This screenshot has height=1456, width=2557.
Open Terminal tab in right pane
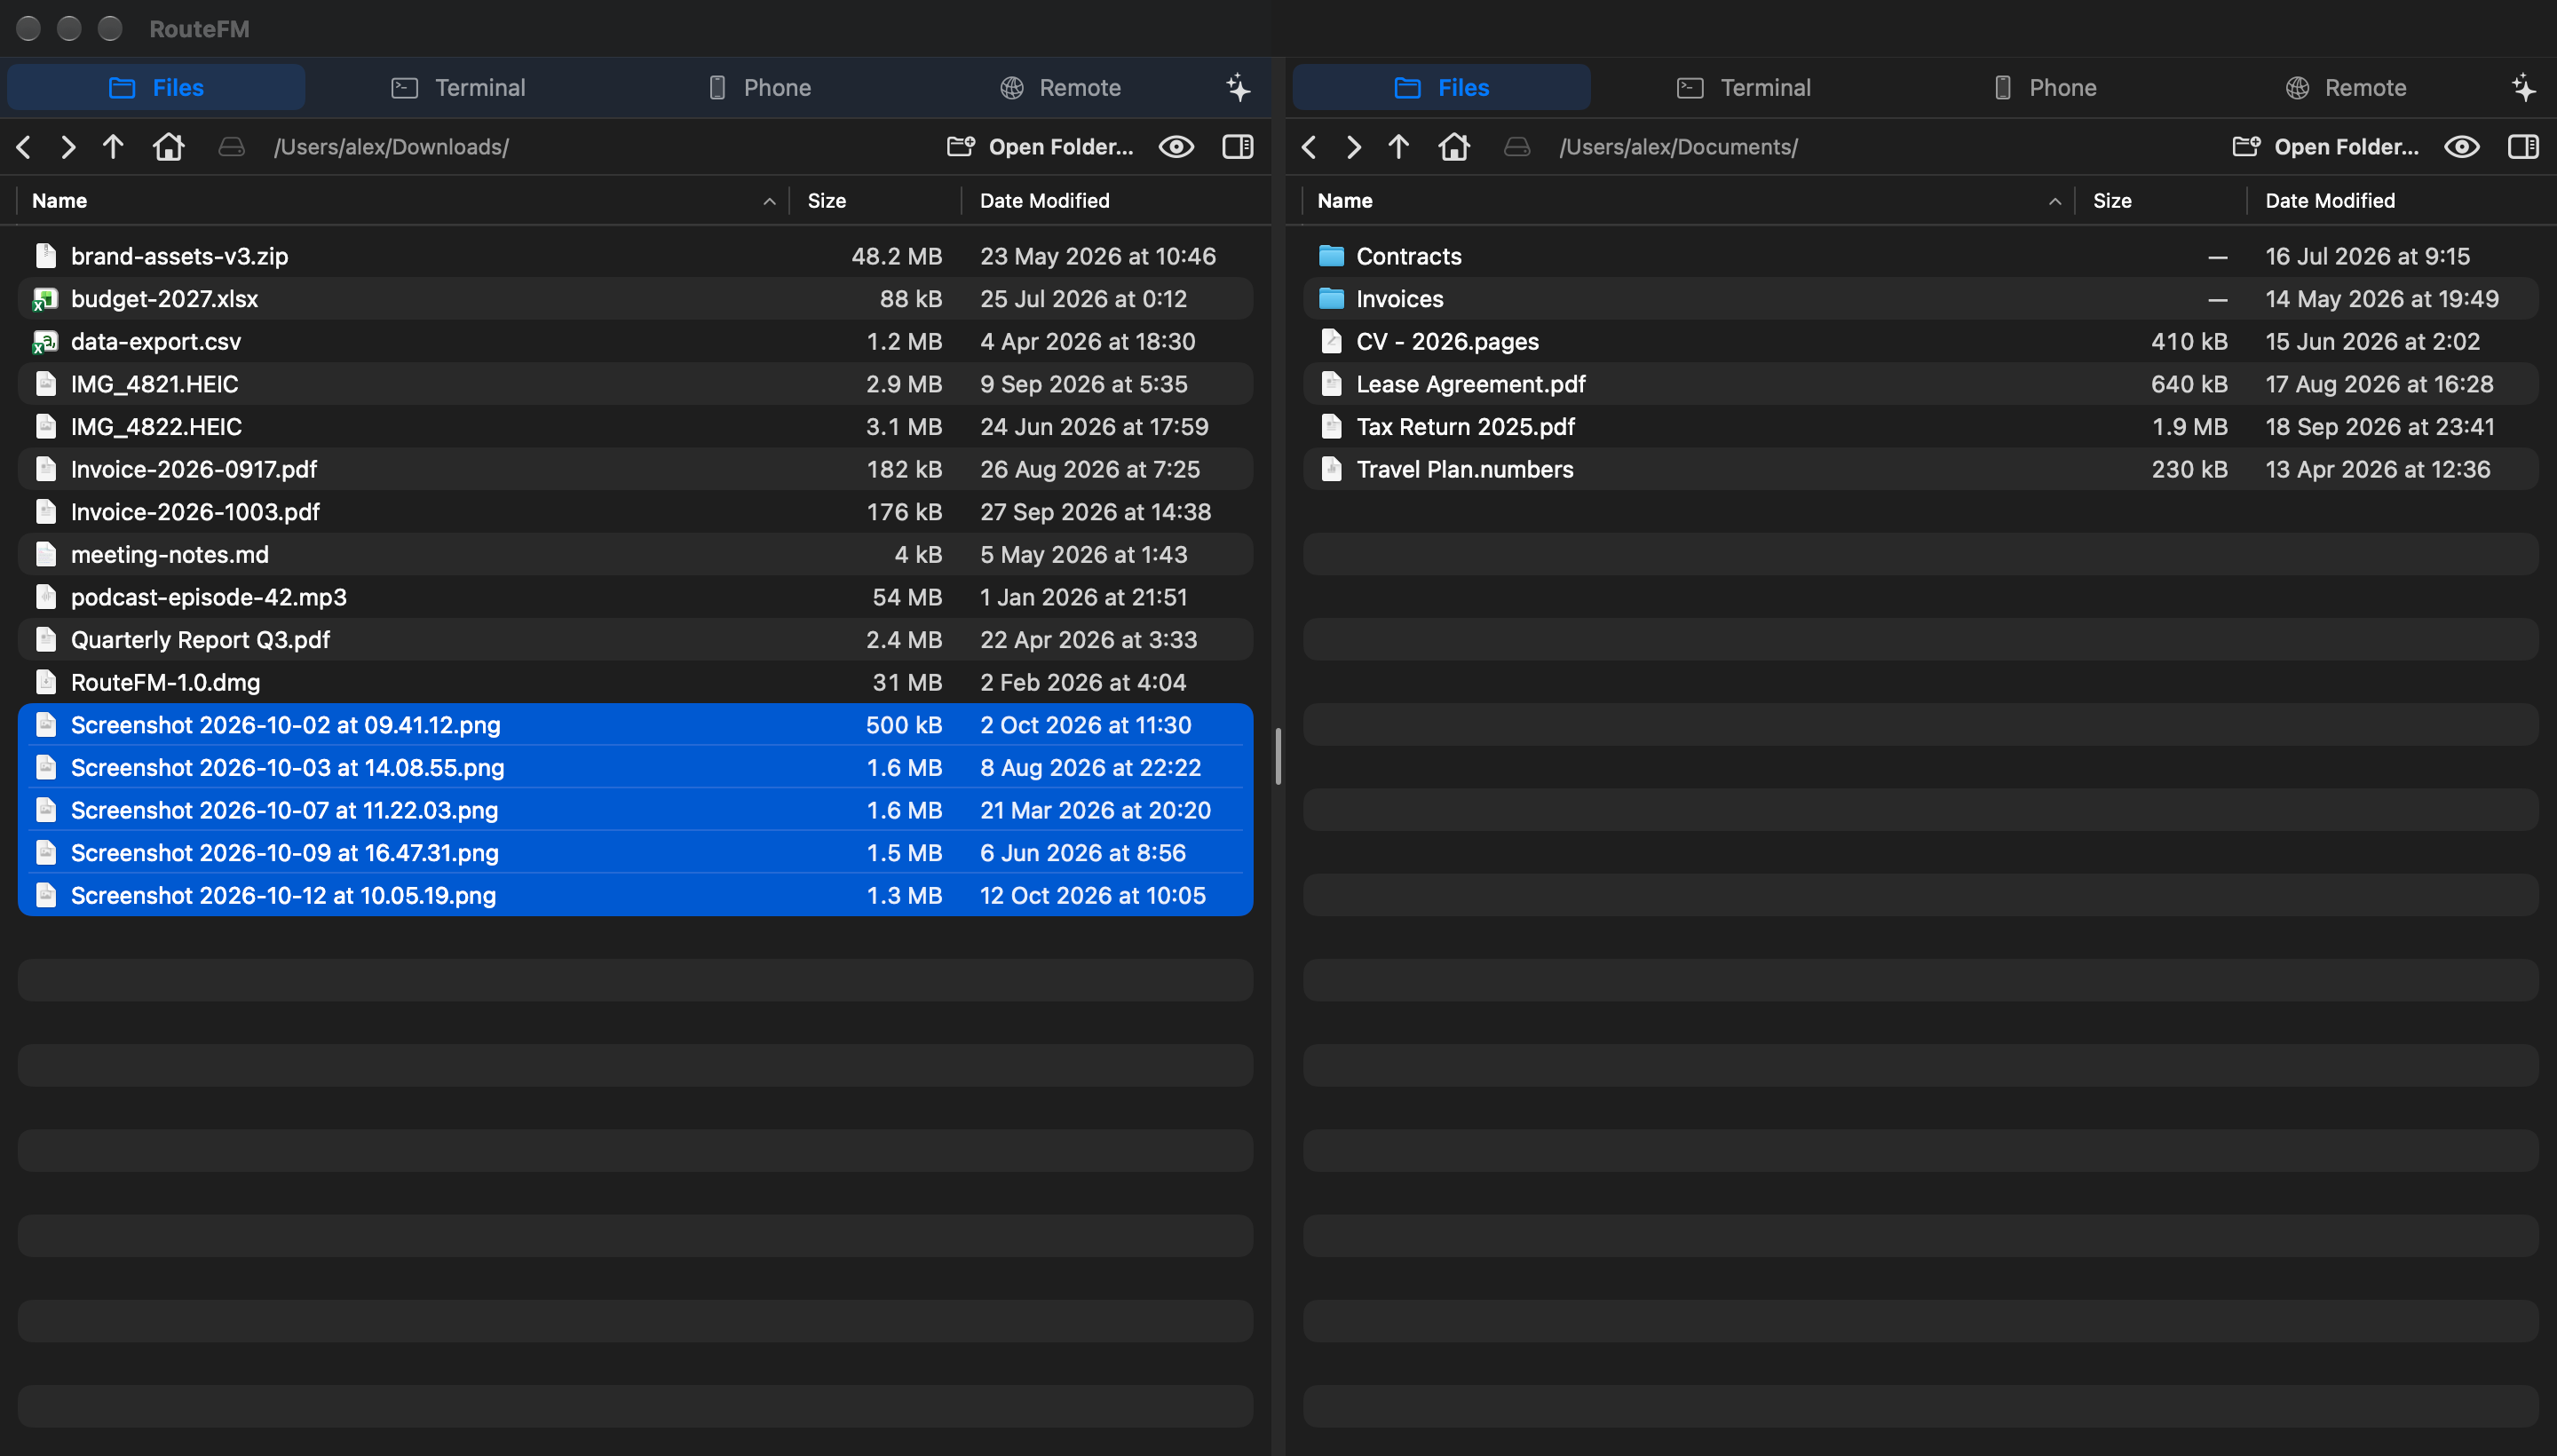pos(1744,88)
